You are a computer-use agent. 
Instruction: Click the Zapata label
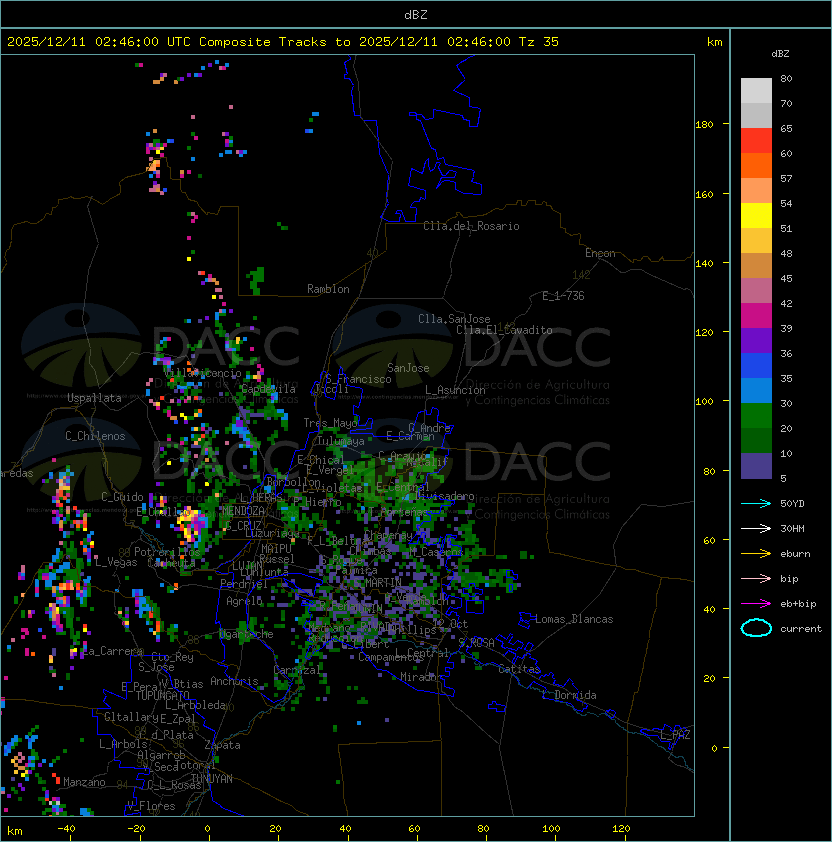point(222,745)
